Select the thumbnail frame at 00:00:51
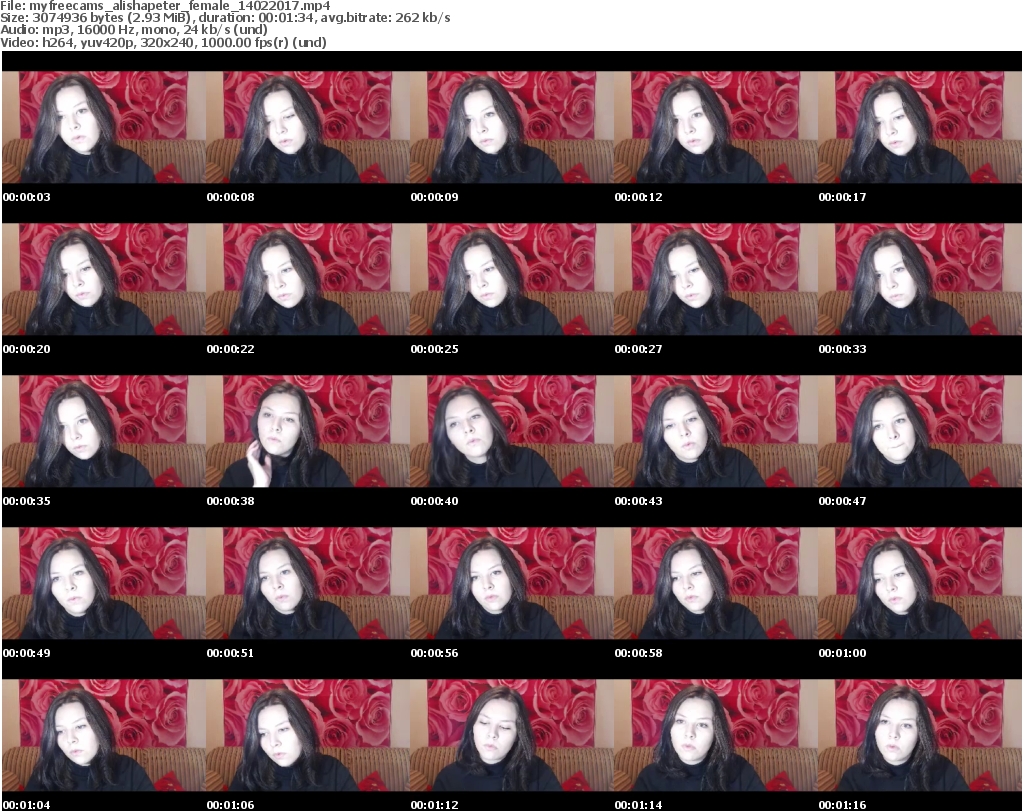The image size is (1024, 811). (308, 584)
